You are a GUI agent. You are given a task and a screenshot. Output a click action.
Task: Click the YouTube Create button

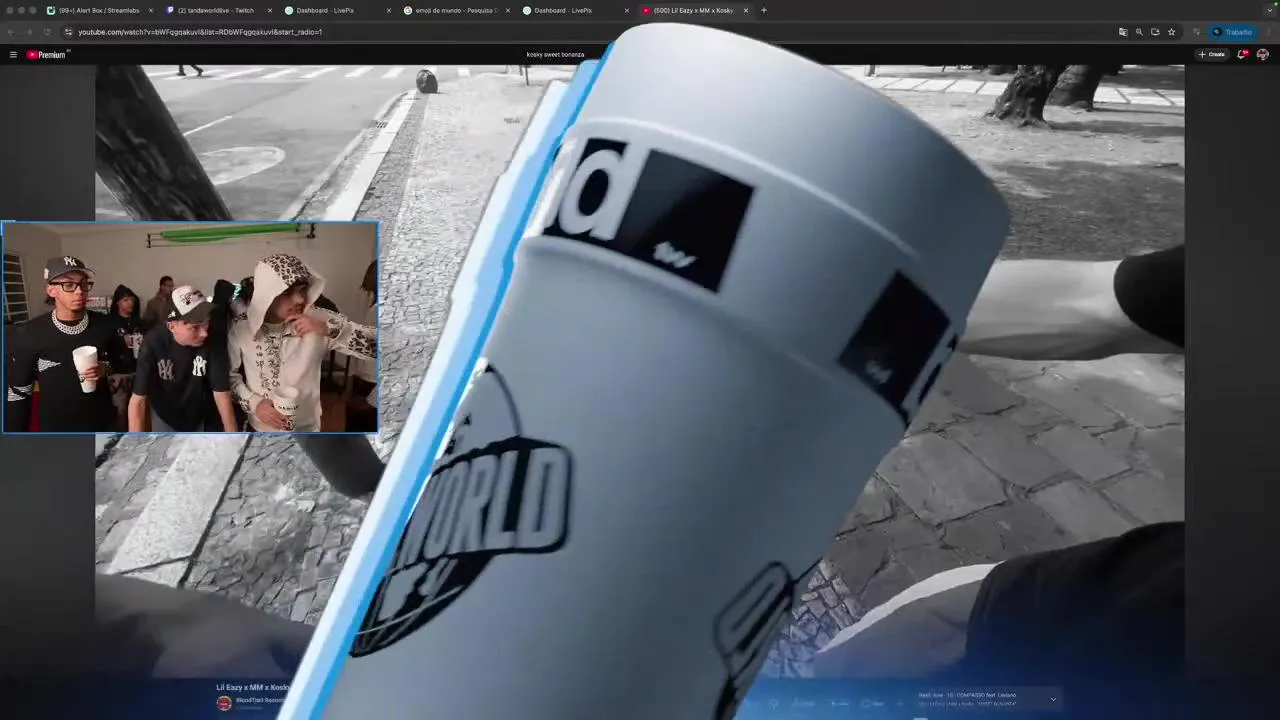1211,54
